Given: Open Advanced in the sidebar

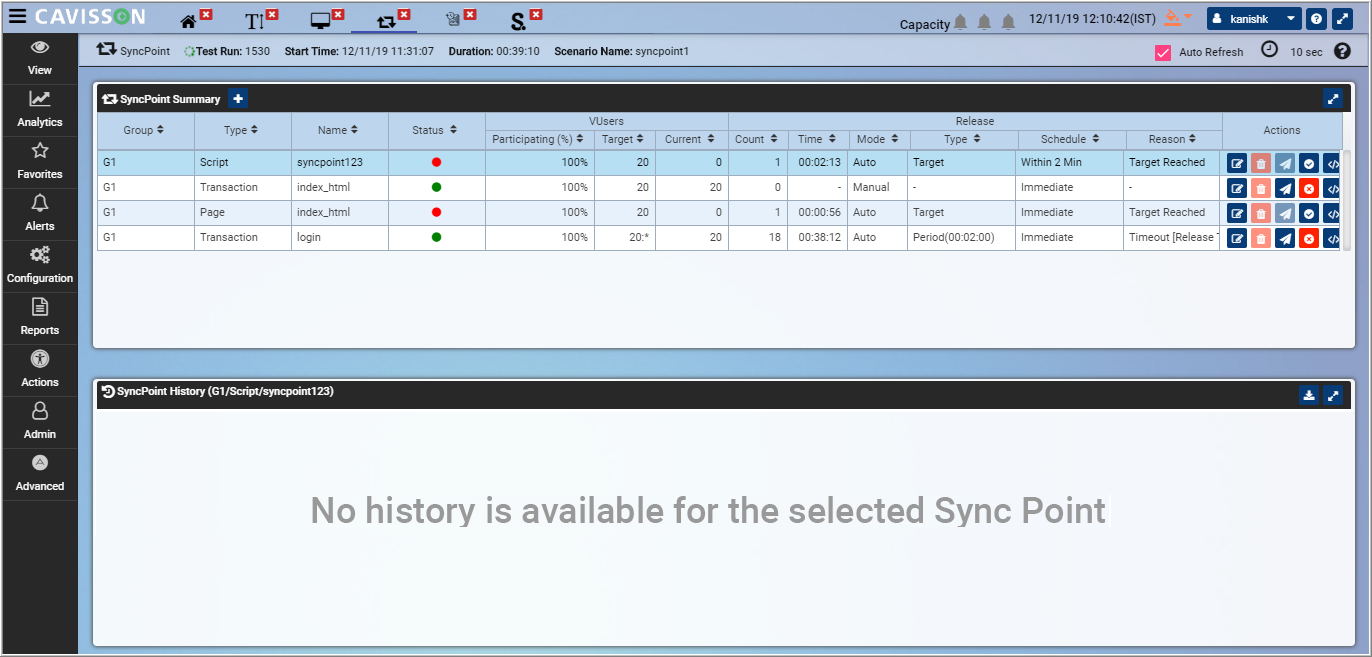Looking at the screenshot, I should (x=40, y=474).
